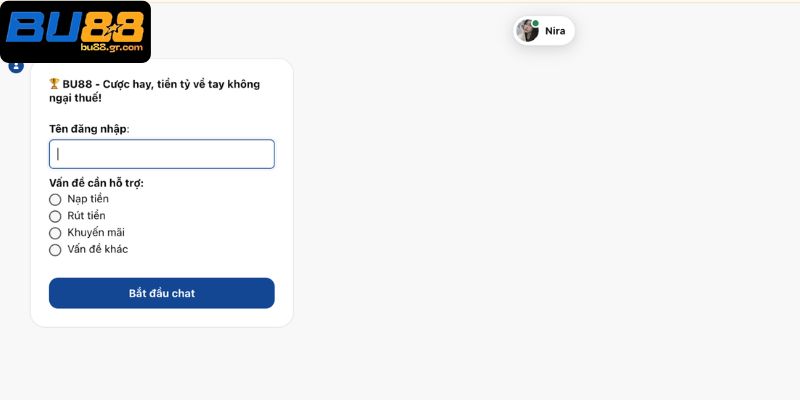Viewport: 800px width, 400px height.
Task: Click the blue bot avatar beside the form
Action: [16, 66]
